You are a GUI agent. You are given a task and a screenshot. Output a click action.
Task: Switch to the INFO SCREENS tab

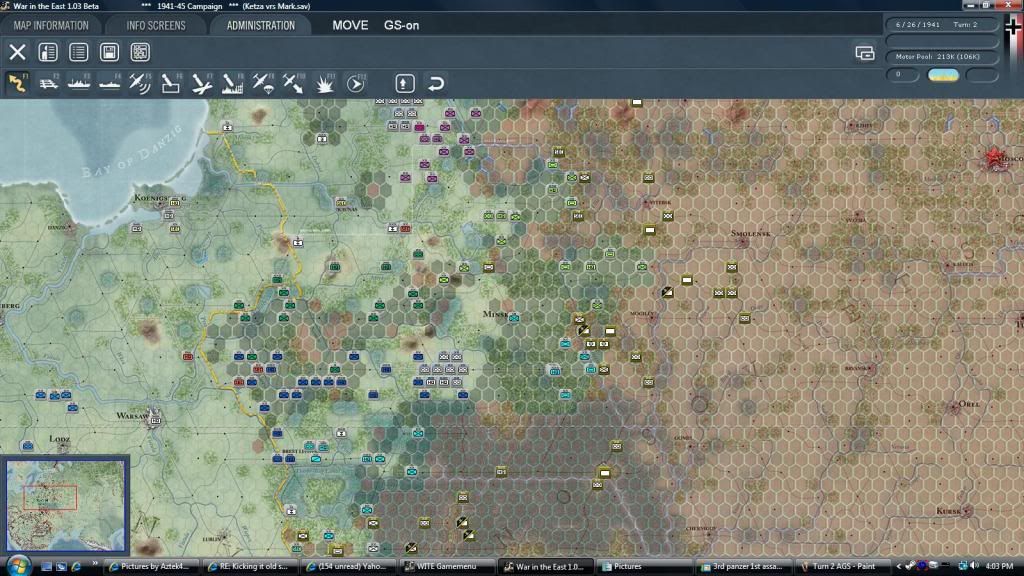pos(155,25)
